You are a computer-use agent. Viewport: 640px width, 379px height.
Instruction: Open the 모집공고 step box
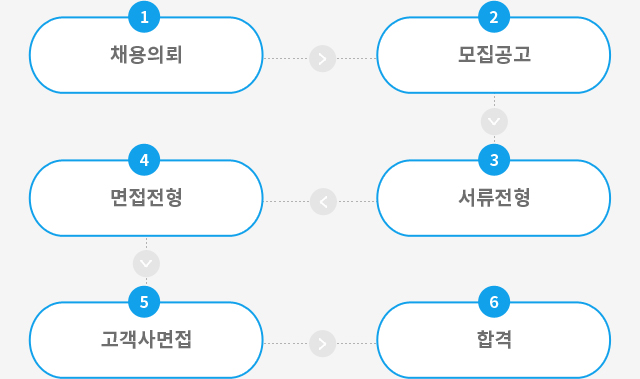(493, 55)
